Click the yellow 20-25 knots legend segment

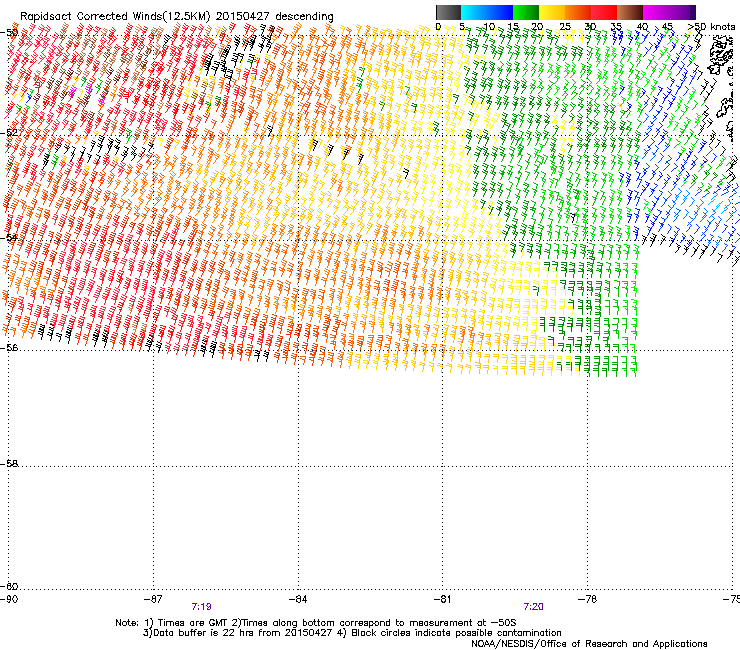(x=552, y=12)
